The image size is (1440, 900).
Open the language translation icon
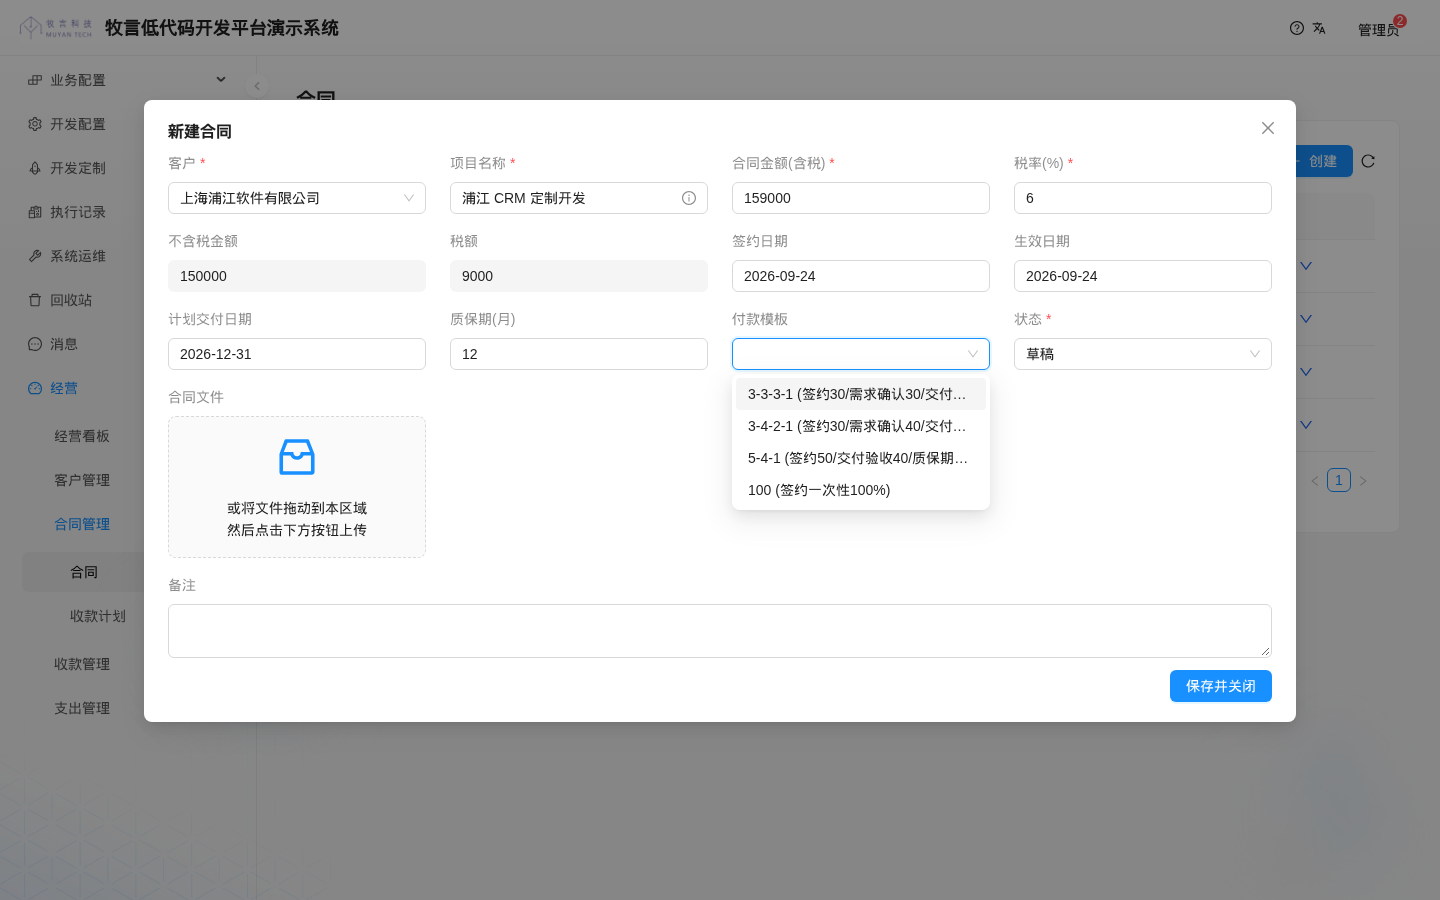pos(1319,28)
